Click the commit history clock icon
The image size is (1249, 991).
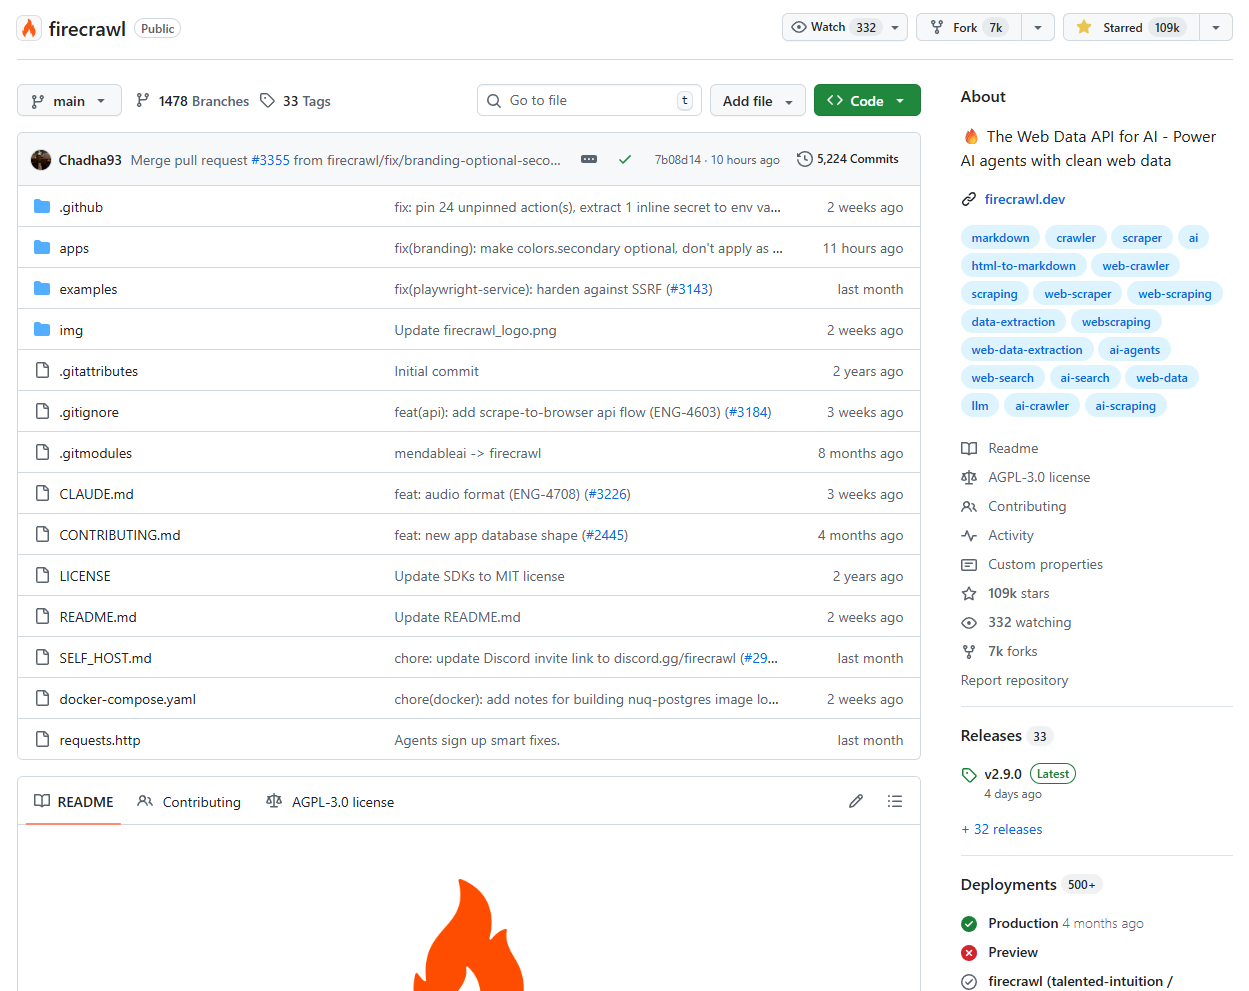tap(804, 159)
